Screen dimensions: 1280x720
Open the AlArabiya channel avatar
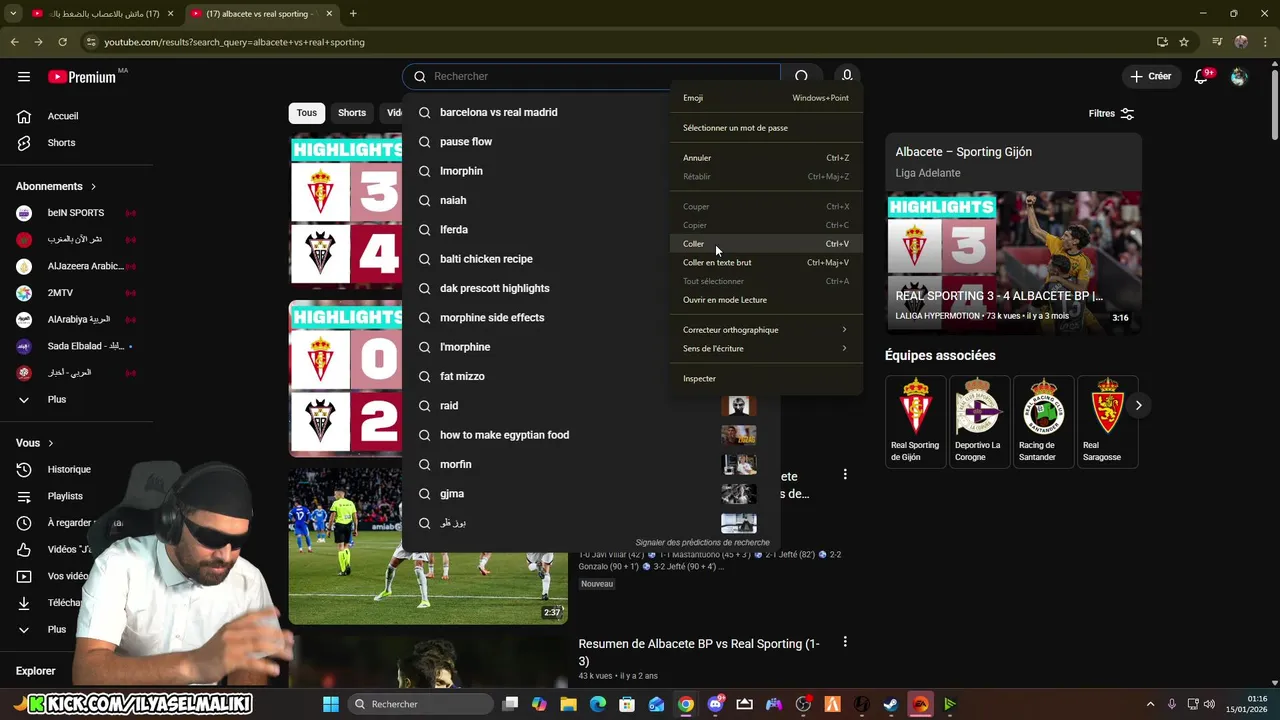(24, 319)
